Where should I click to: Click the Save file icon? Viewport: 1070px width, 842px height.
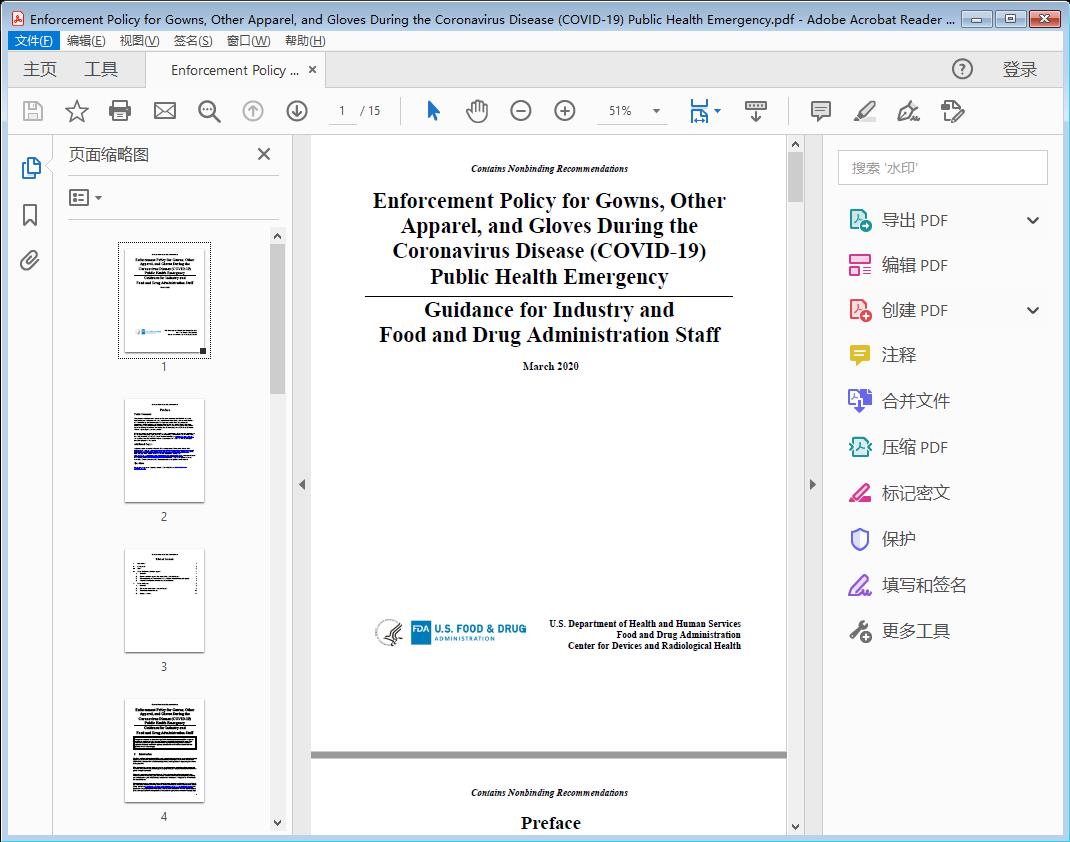click(x=31, y=111)
